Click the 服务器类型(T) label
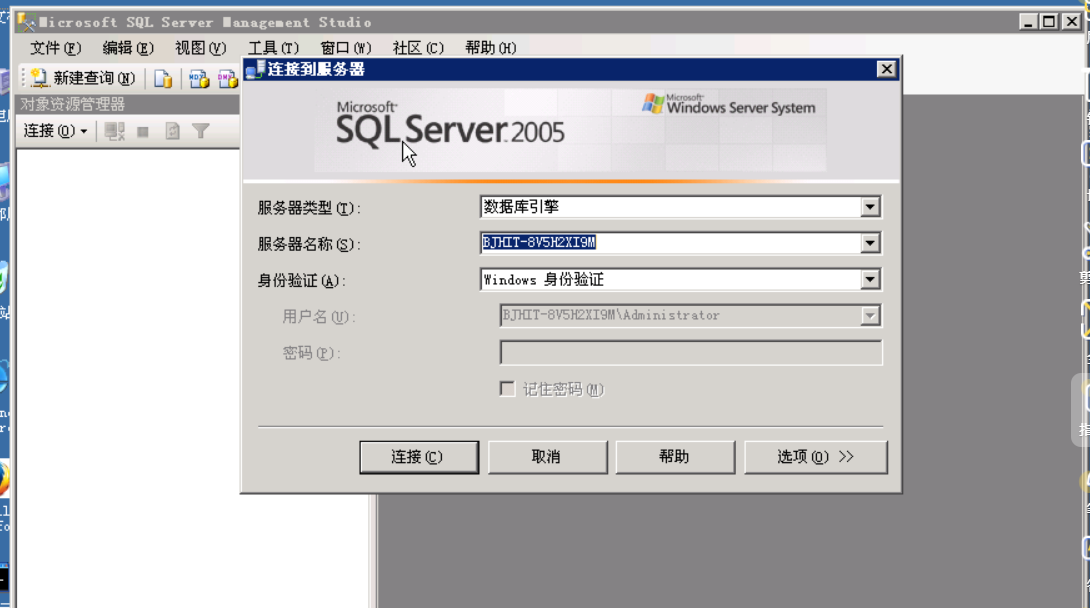This screenshot has width=1090, height=608. [x=309, y=208]
